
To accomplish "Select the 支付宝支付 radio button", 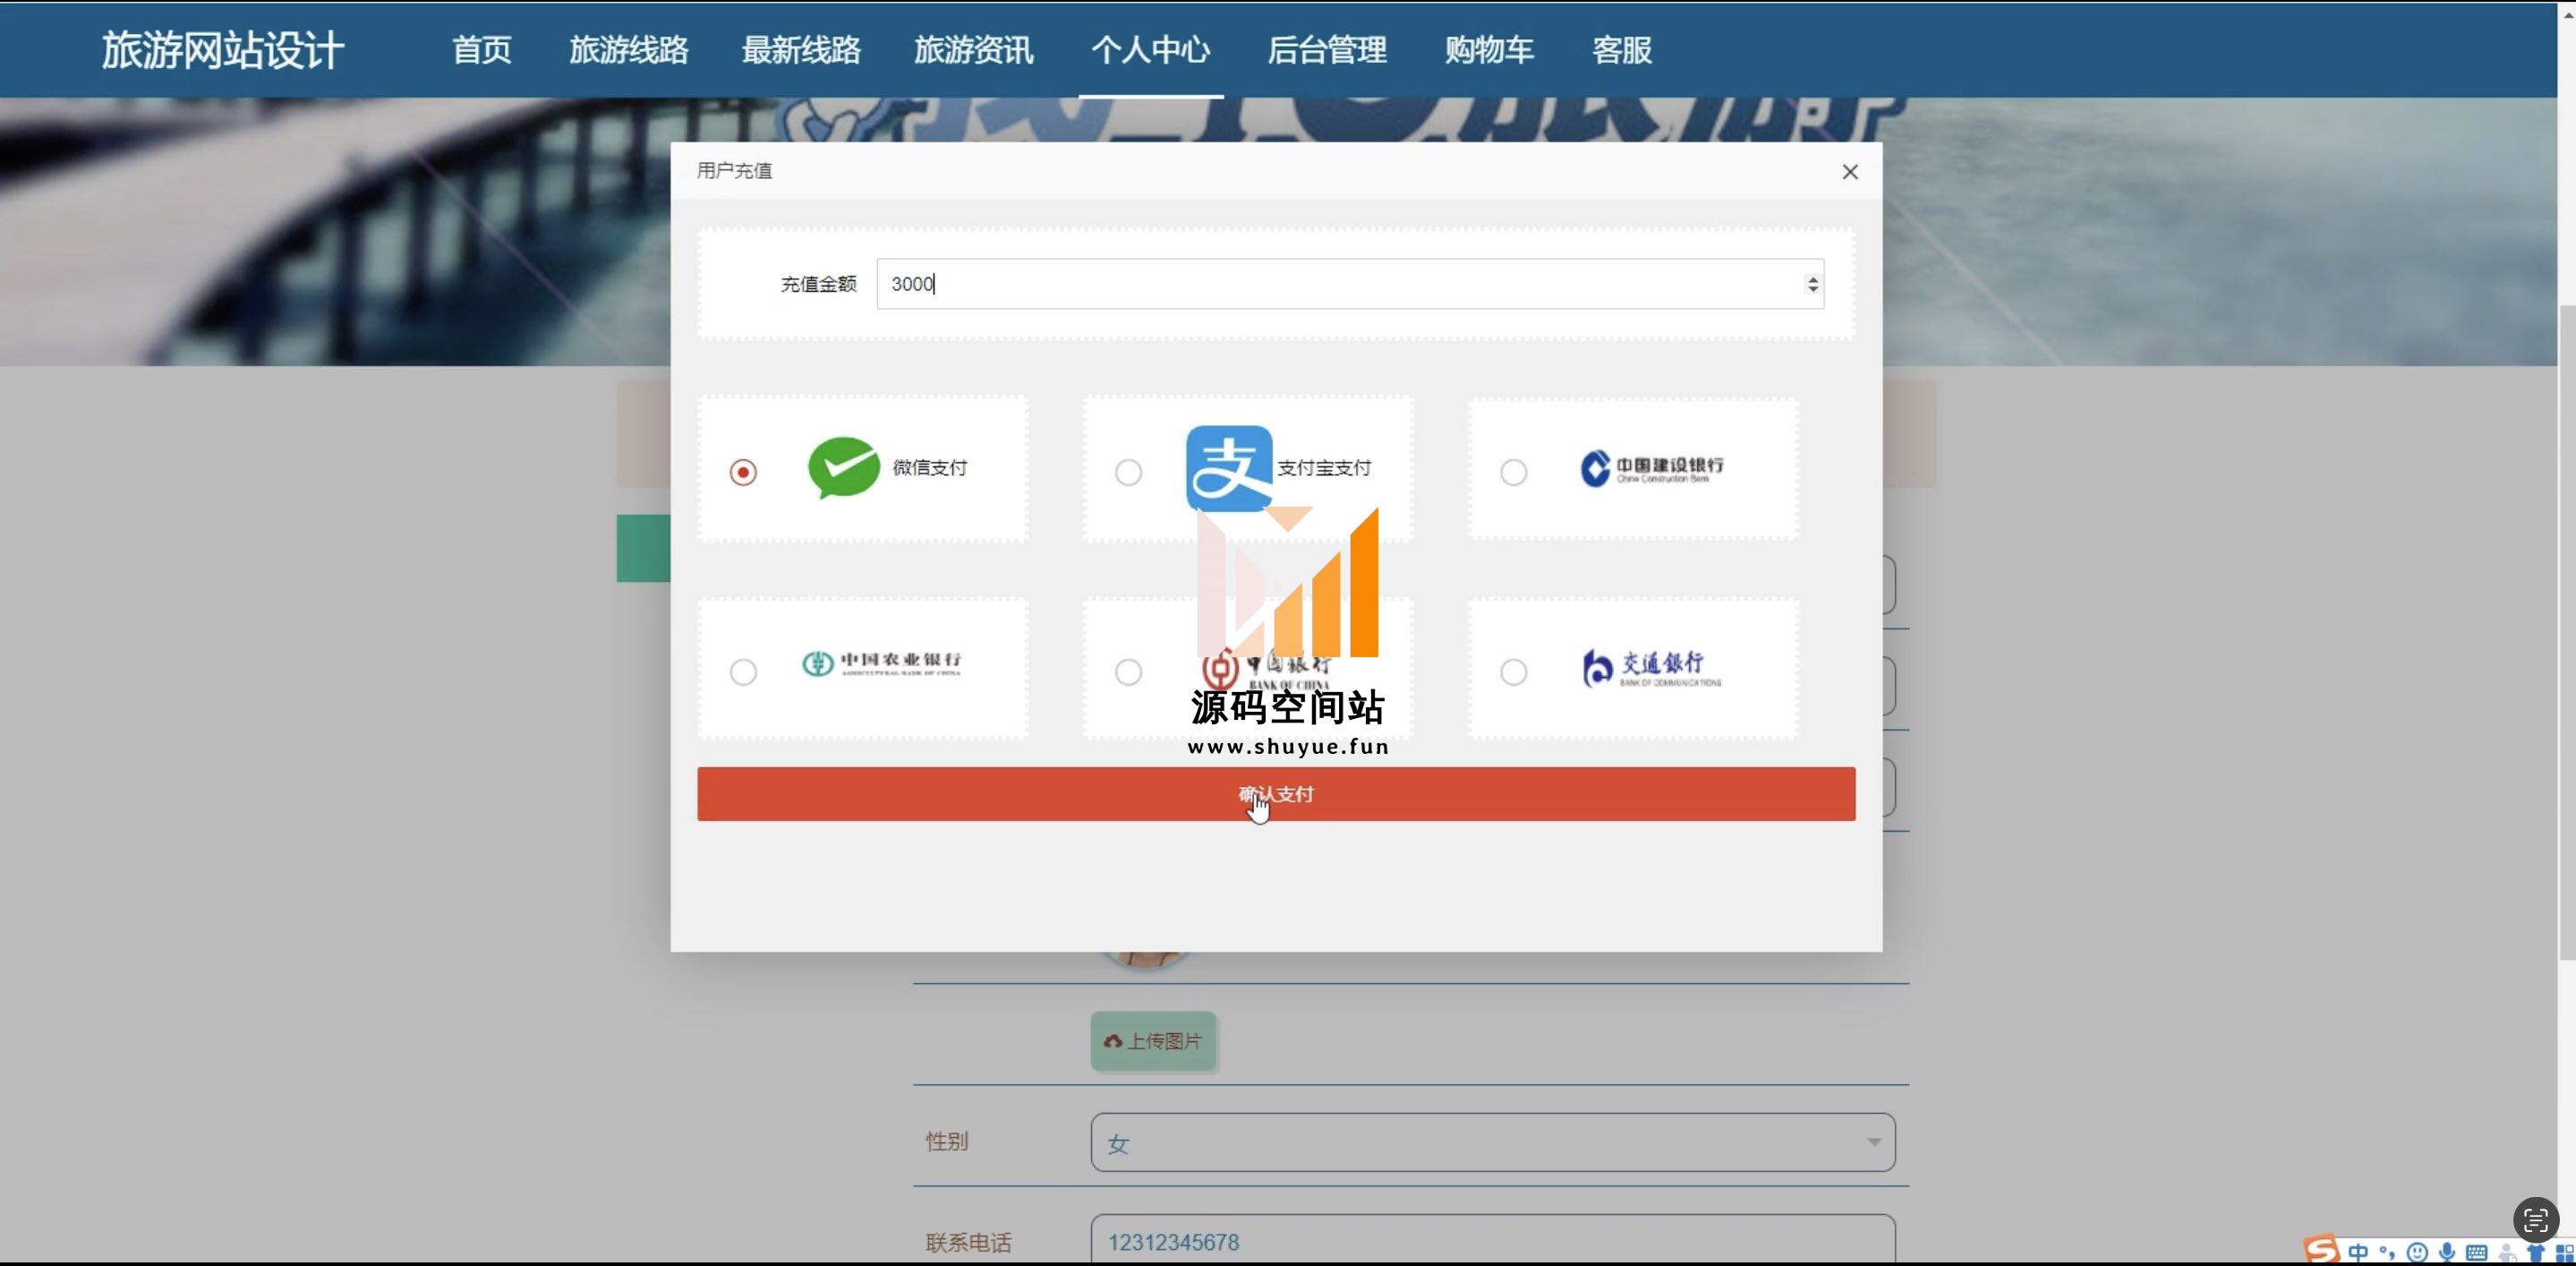I will [1128, 472].
